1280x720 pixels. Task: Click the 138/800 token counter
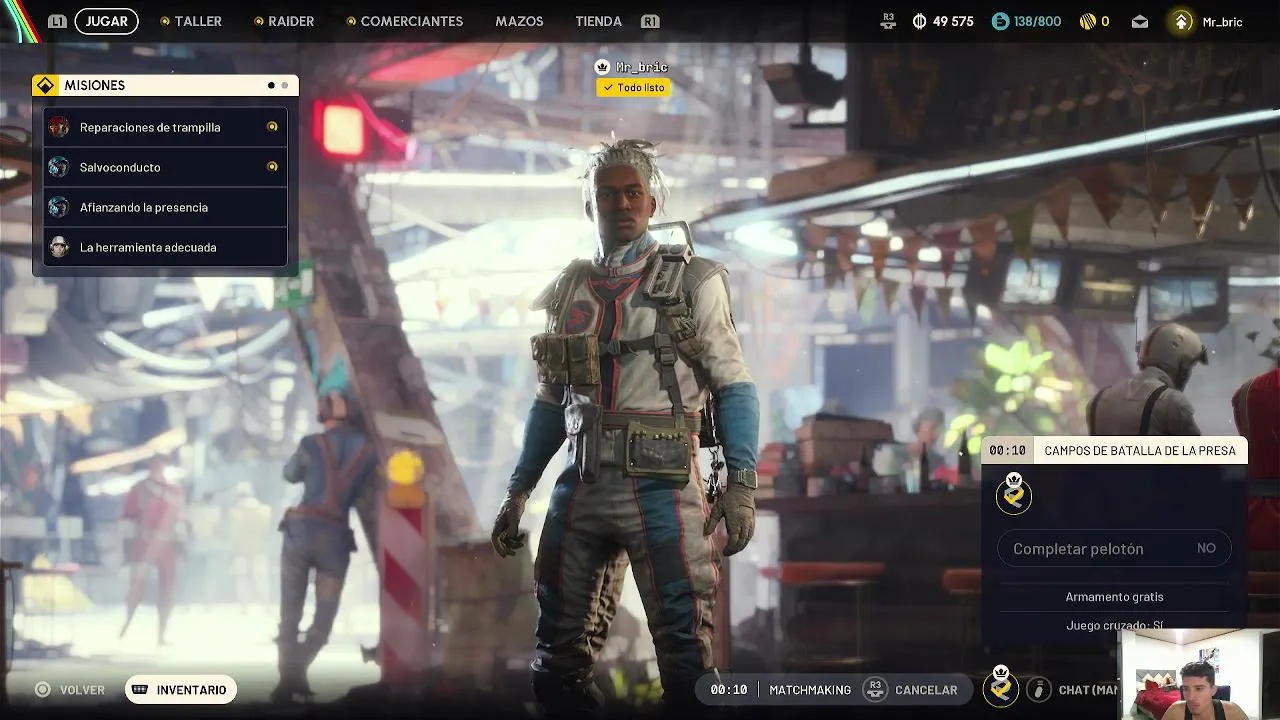(x=1037, y=21)
